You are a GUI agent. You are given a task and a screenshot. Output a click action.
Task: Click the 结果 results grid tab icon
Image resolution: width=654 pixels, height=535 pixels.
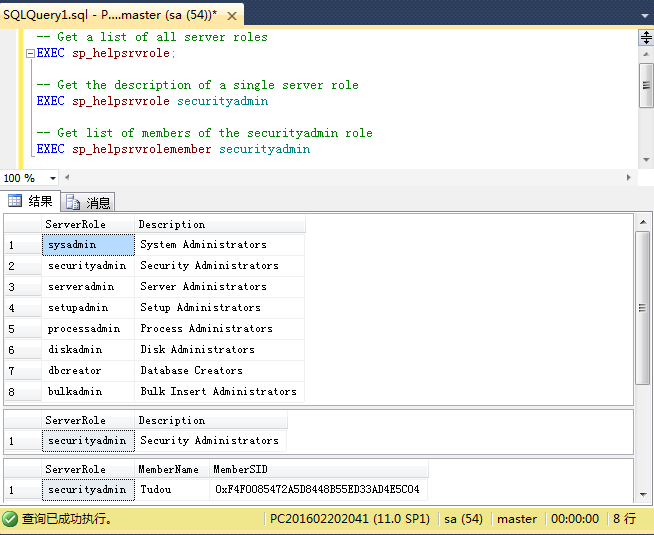(x=15, y=201)
